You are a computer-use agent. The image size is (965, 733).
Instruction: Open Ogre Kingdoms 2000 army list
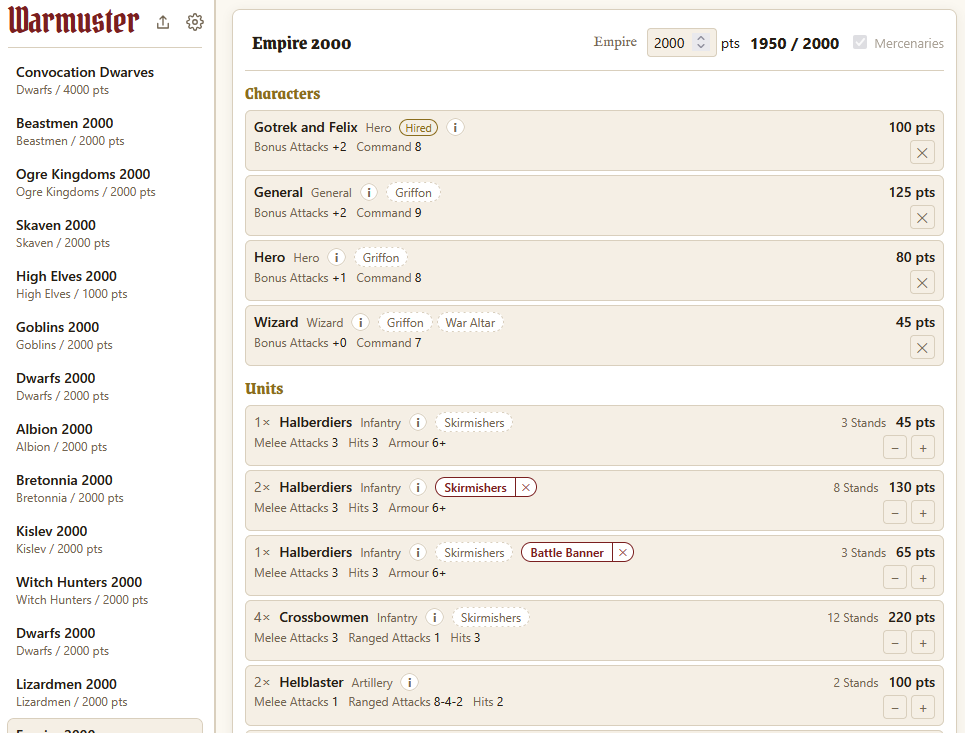click(105, 183)
